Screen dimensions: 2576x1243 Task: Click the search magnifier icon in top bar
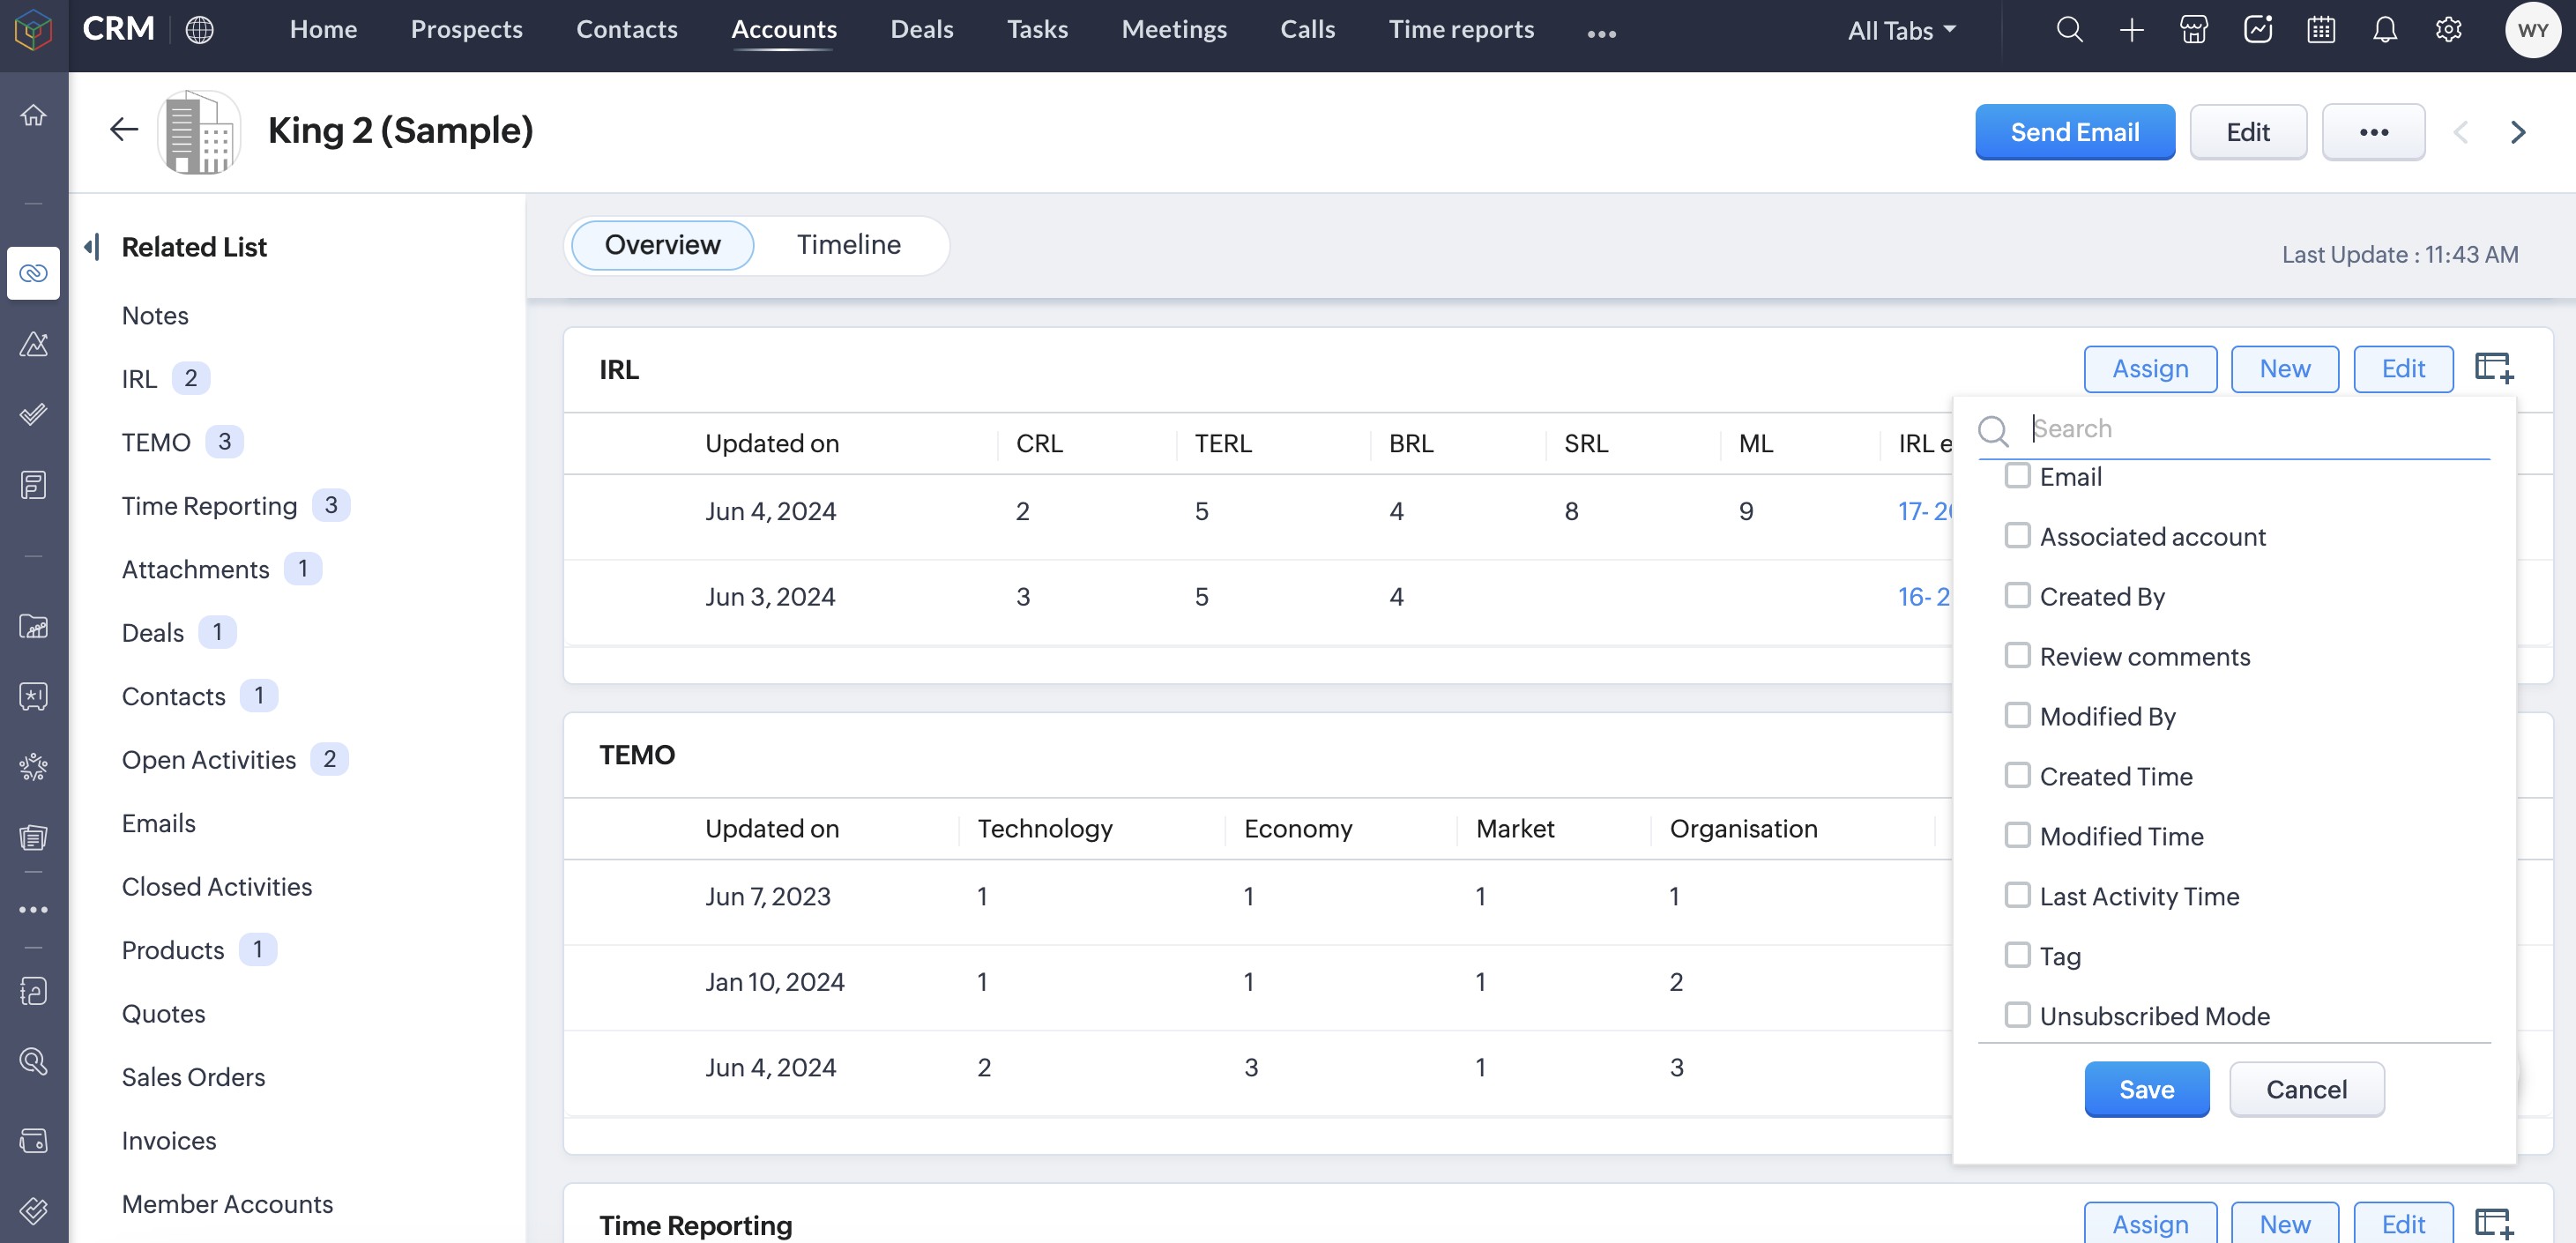coord(2069,30)
